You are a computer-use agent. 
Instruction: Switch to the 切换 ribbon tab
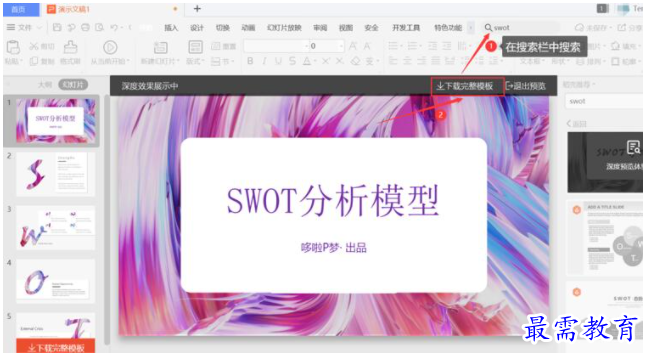coord(222,28)
